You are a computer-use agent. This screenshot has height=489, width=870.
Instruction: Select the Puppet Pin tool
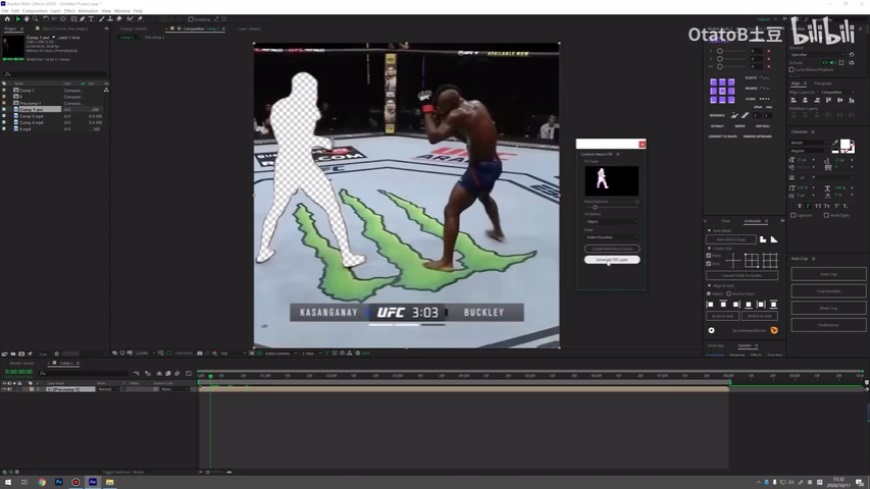tap(140, 19)
